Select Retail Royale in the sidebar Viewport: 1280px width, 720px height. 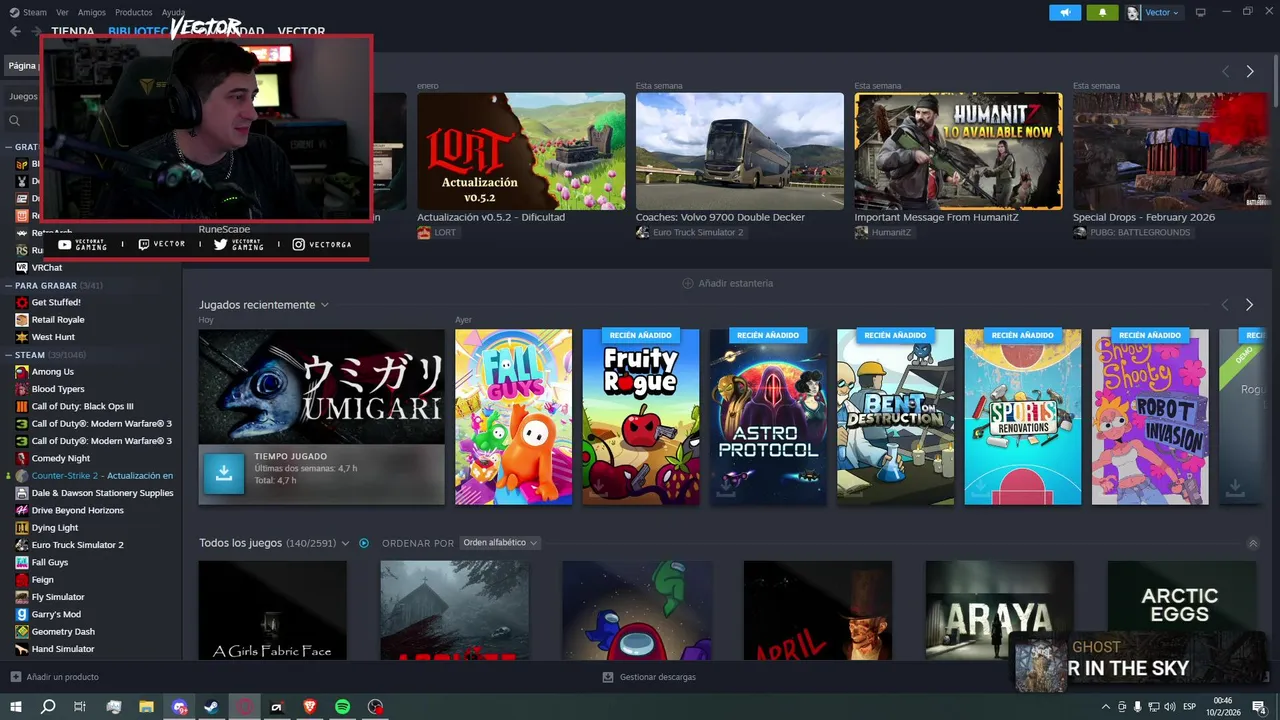(58, 320)
